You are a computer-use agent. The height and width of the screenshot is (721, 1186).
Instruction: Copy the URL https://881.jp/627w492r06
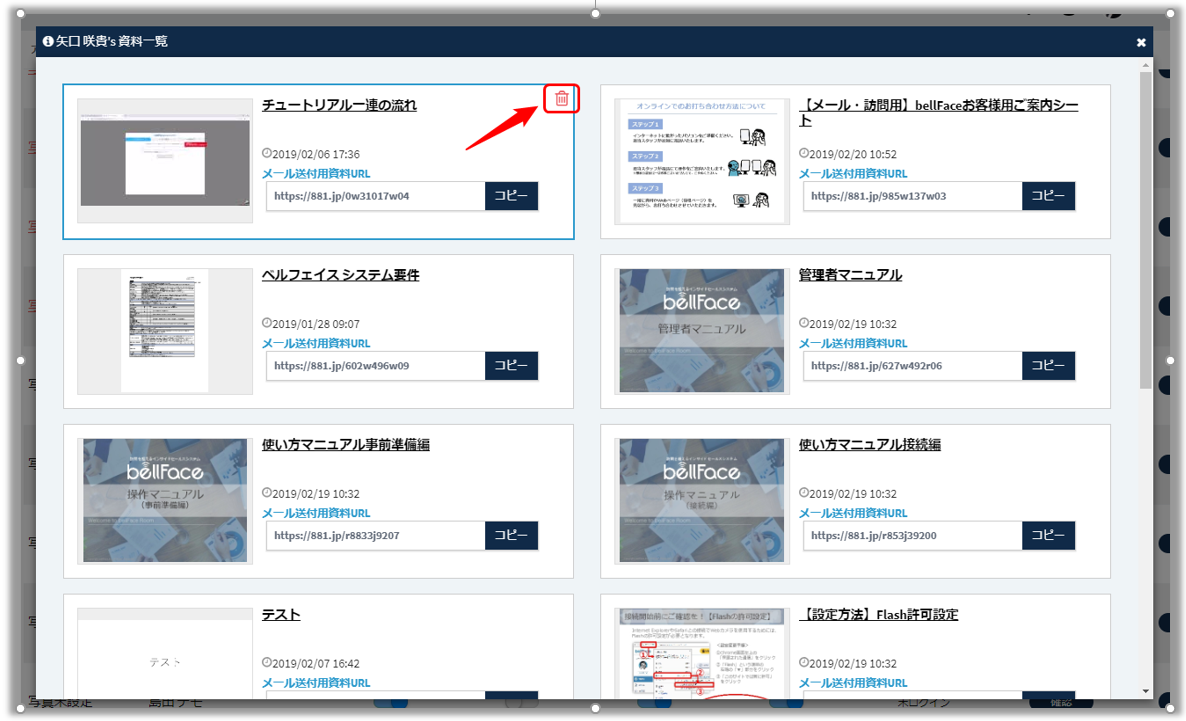(x=1048, y=365)
